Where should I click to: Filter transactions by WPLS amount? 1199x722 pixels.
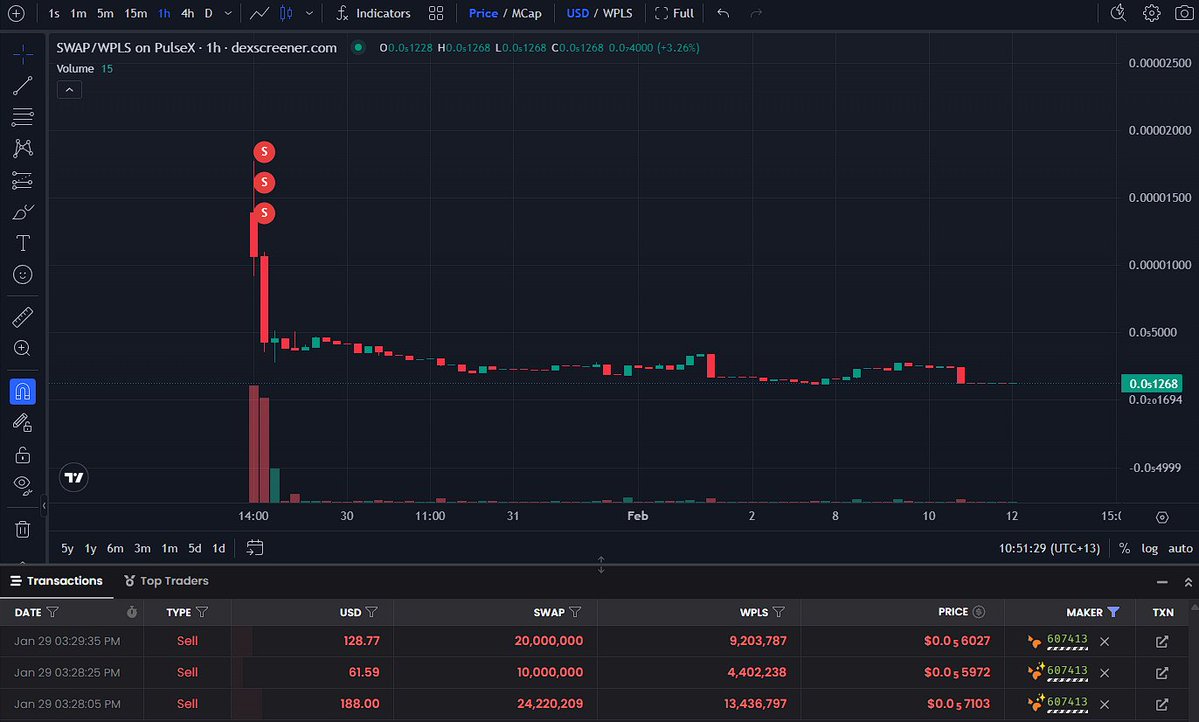pos(778,612)
